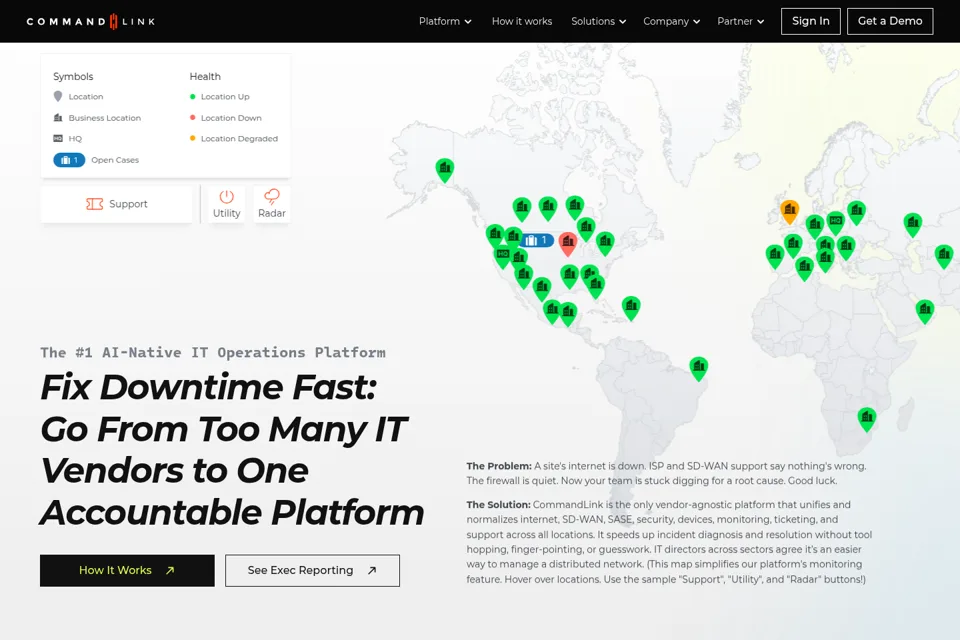
Task: Open the How it works page
Action: click(x=522, y=21)
